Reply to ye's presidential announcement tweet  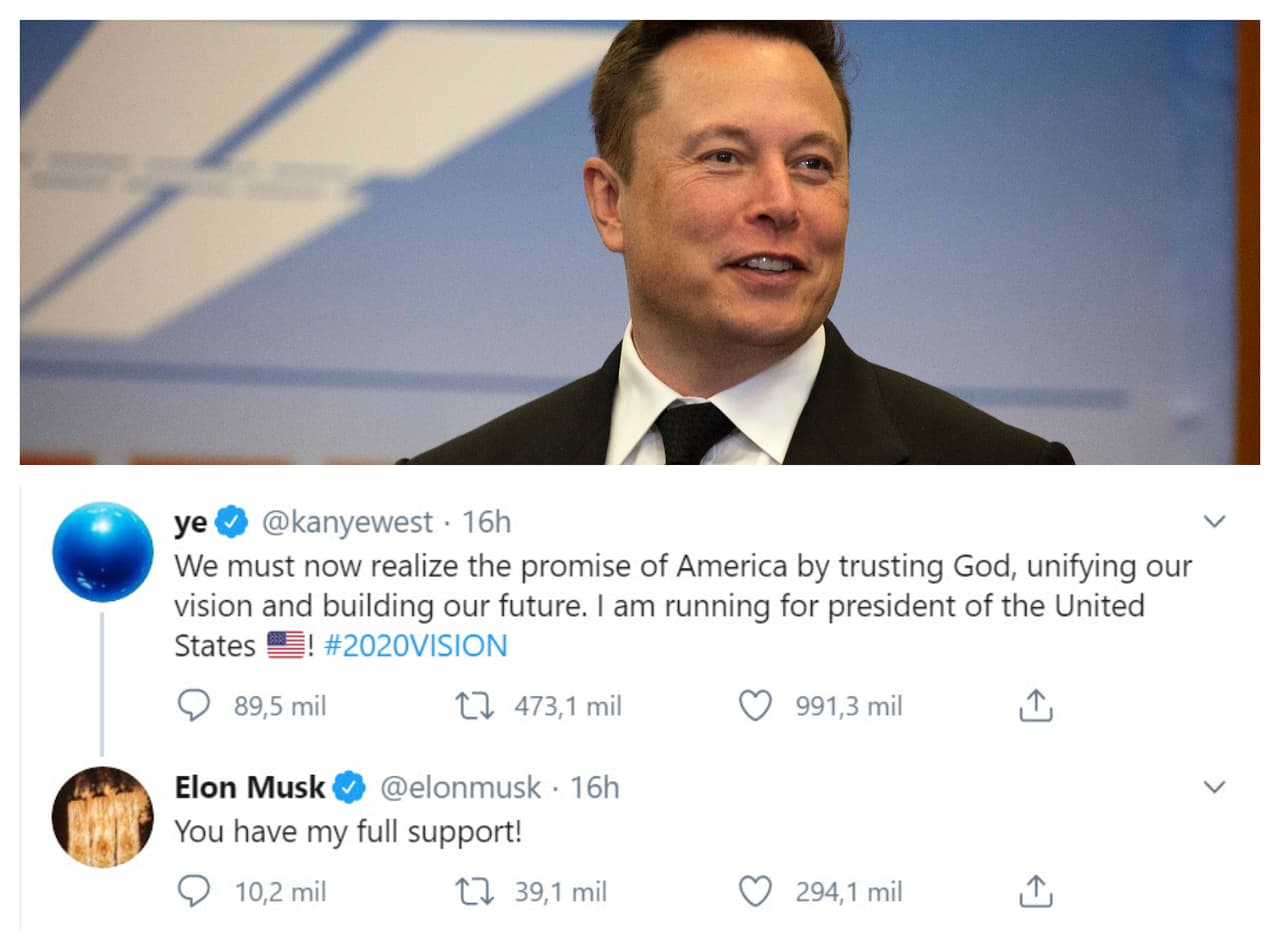(x=195, y=706)
